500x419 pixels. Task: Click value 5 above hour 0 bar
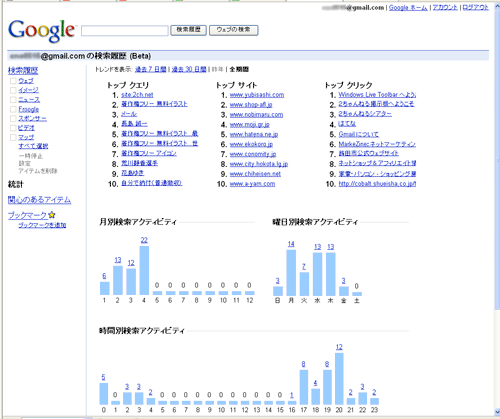[x=103, y=377]
